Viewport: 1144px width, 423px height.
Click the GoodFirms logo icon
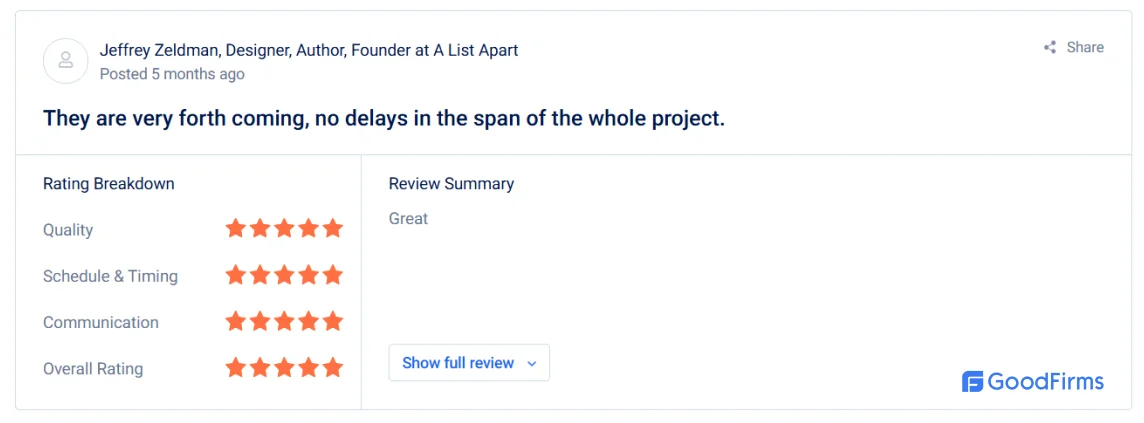(x=973, y=381)
